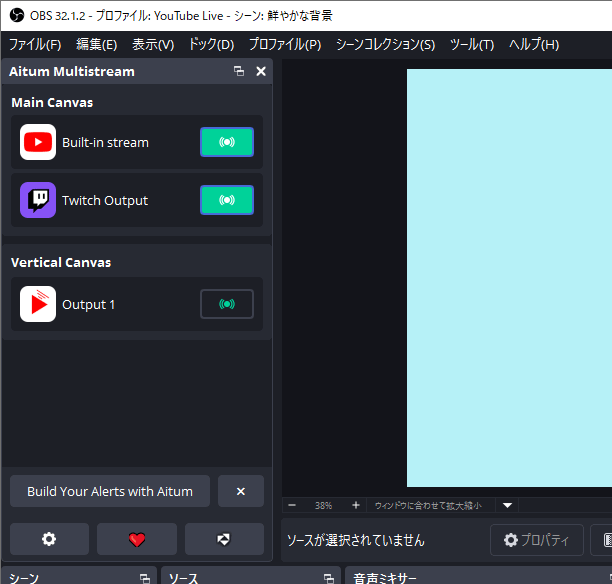The height and width of the screenshot is (584, 612).
Task: Click the red heart donate button
Action: tap(137, 539)
